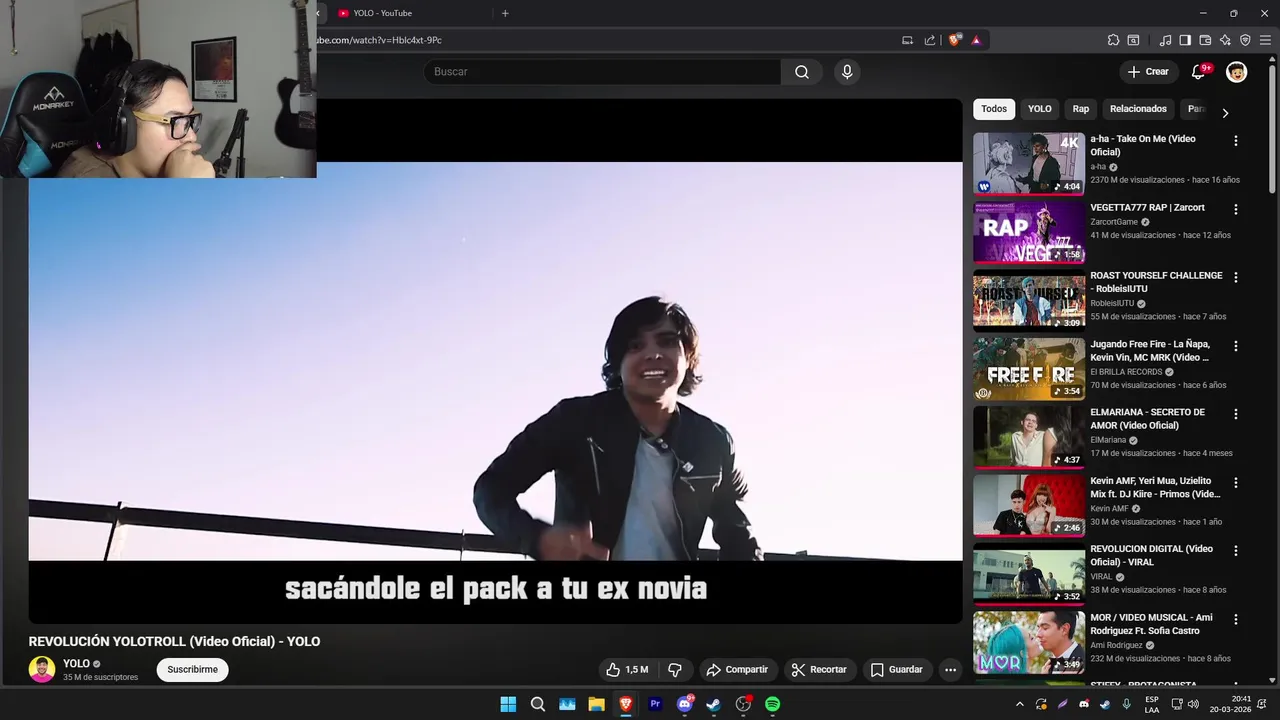Select the Todos filter chip
Viewport: 1280px width, 720px height.
click(x=994, y=109)
